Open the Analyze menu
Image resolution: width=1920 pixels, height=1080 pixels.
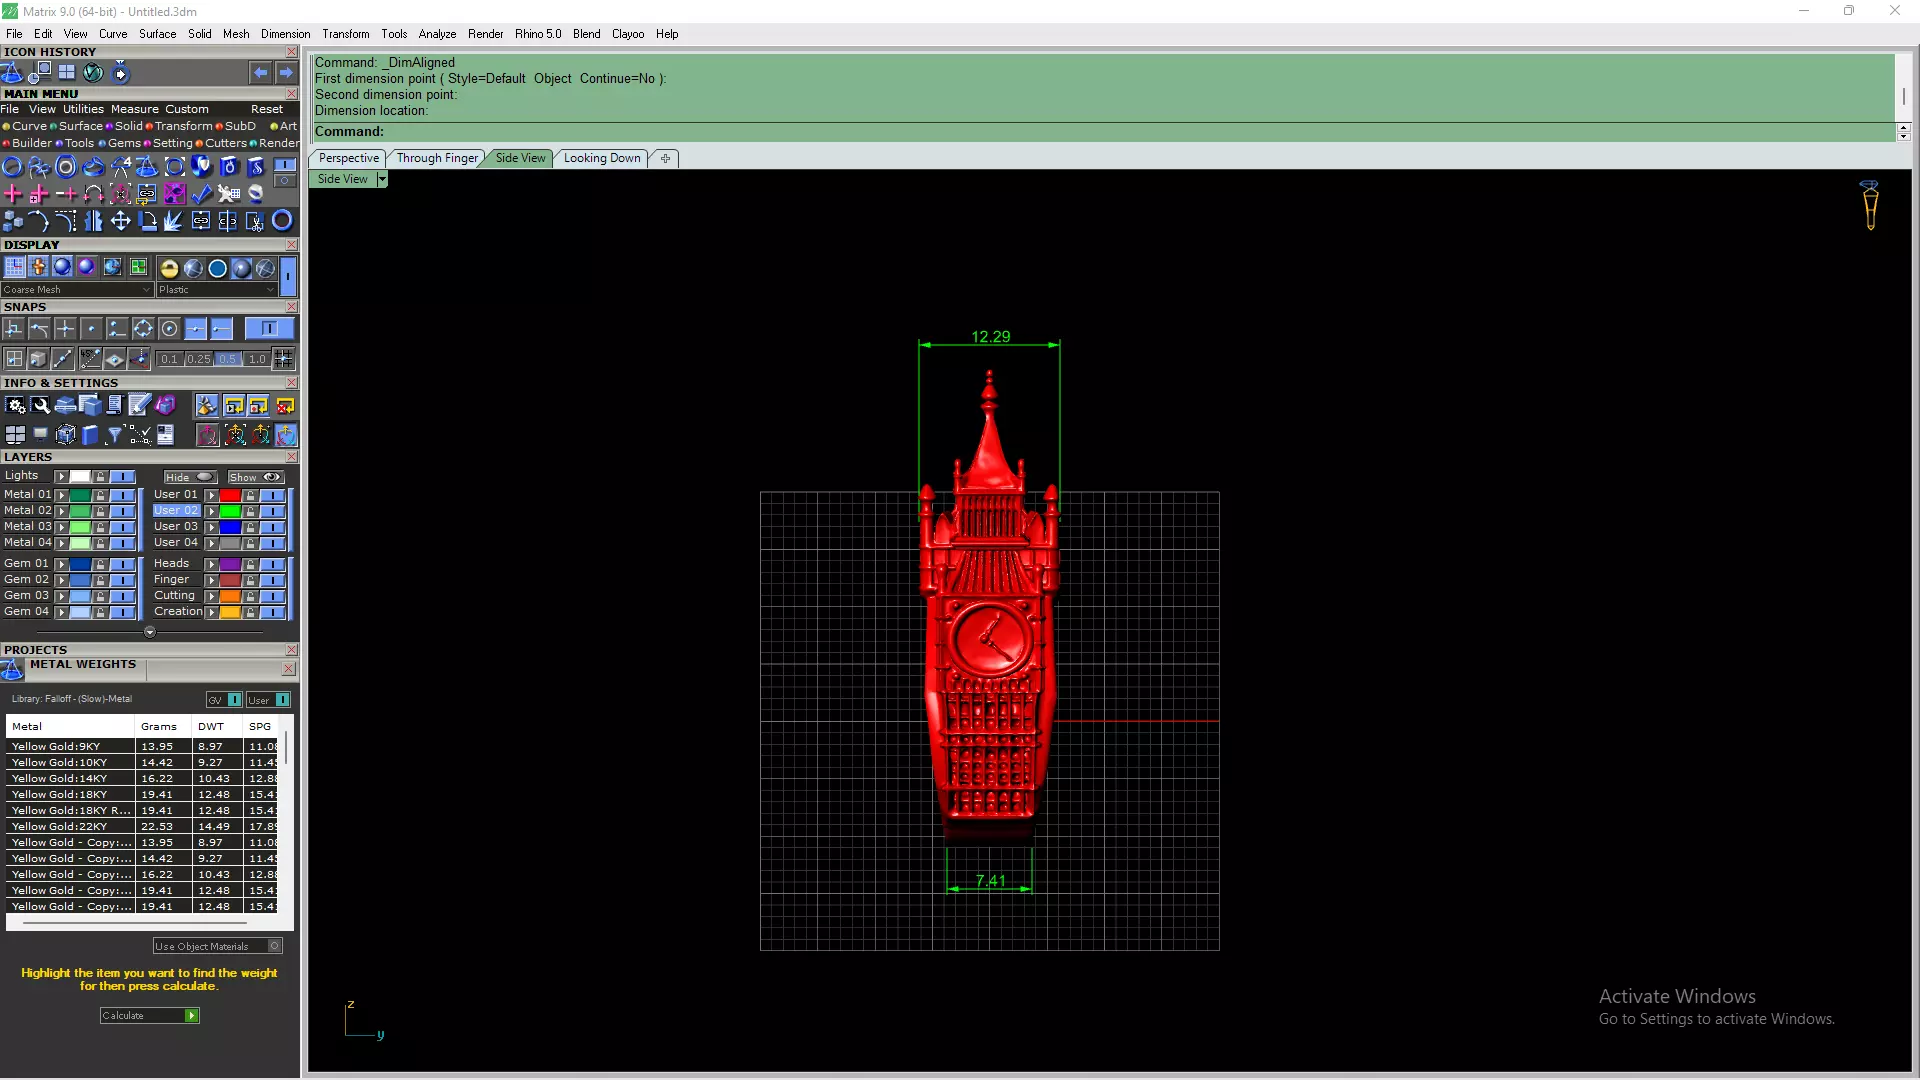click(437, 34)
